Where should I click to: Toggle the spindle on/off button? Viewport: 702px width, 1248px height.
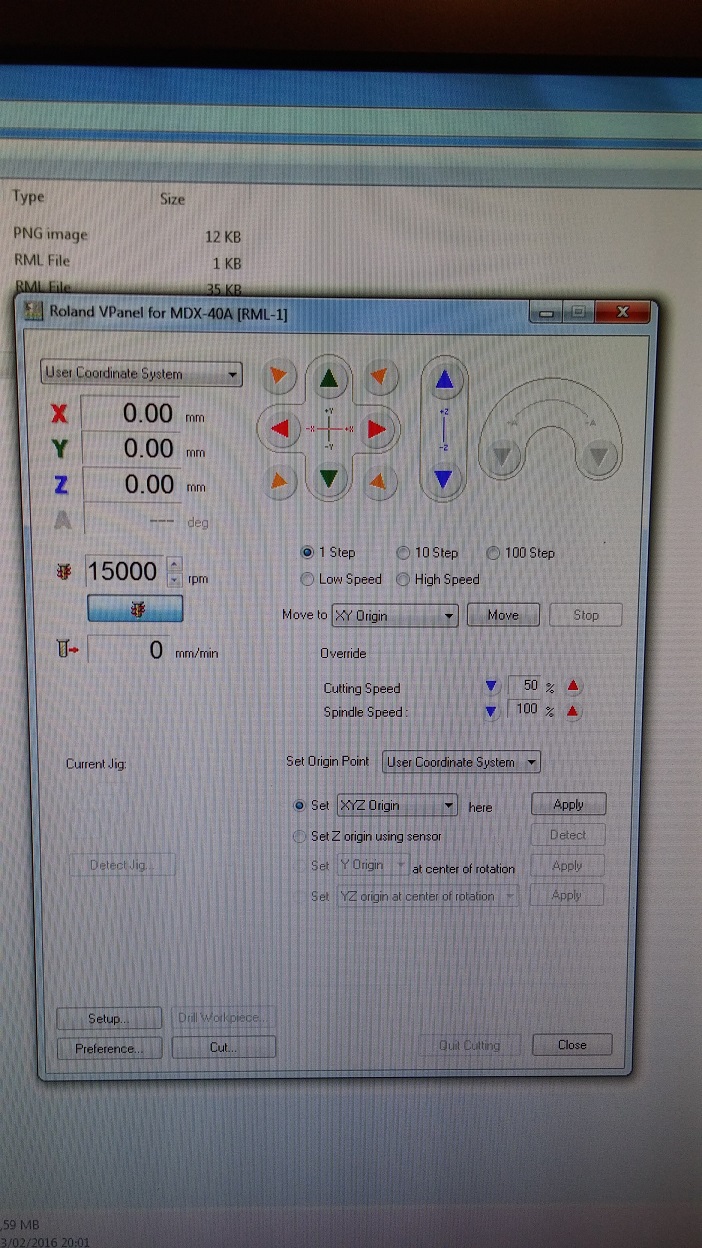click(x=135, y=608)
